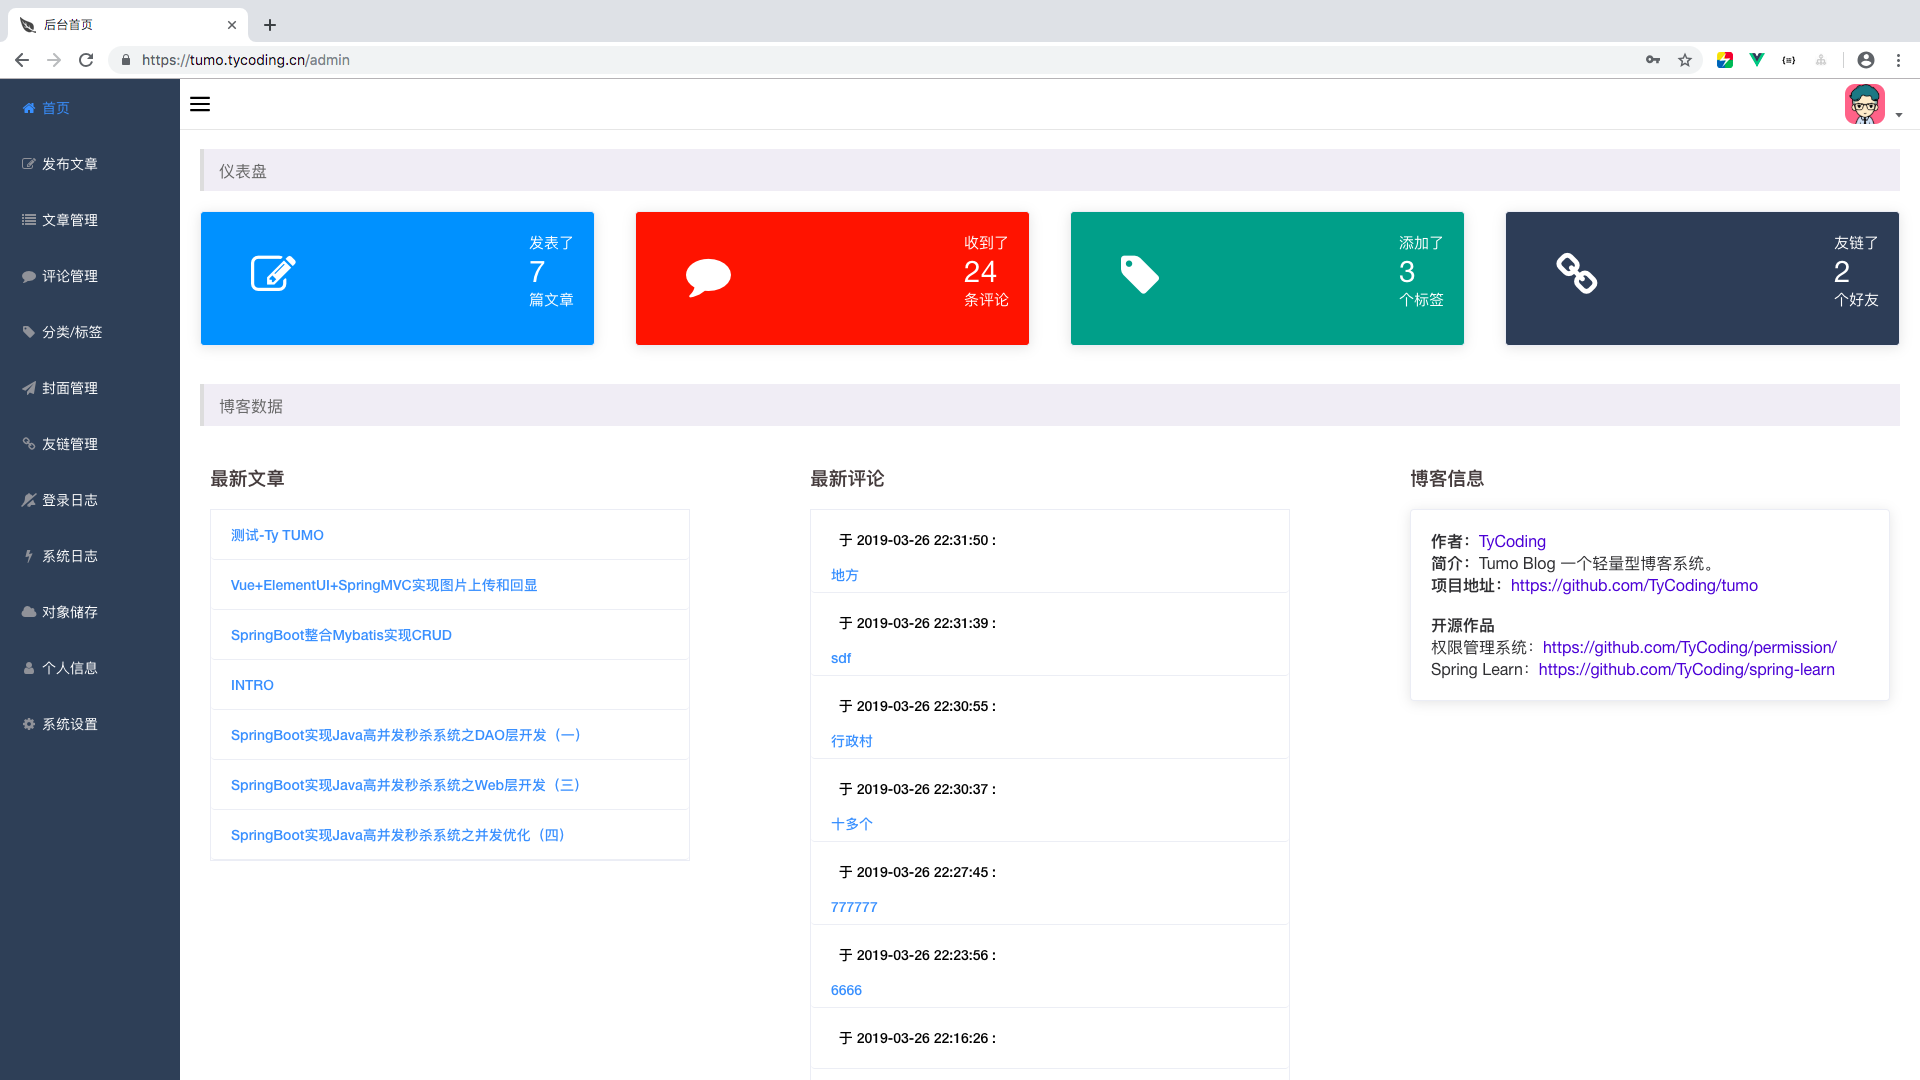Image resolution: width=1920 pixels, height=1080 pixels.
Task: Click the chain link icon in friends card
Action: click(x=1576, y=273)
